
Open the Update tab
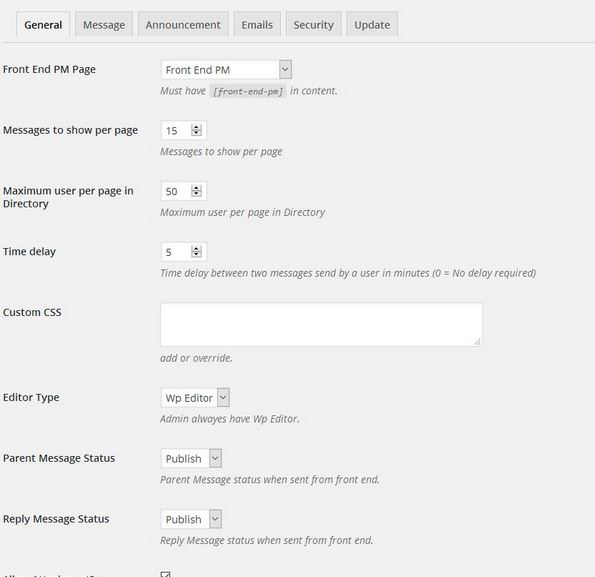(372, 25)
